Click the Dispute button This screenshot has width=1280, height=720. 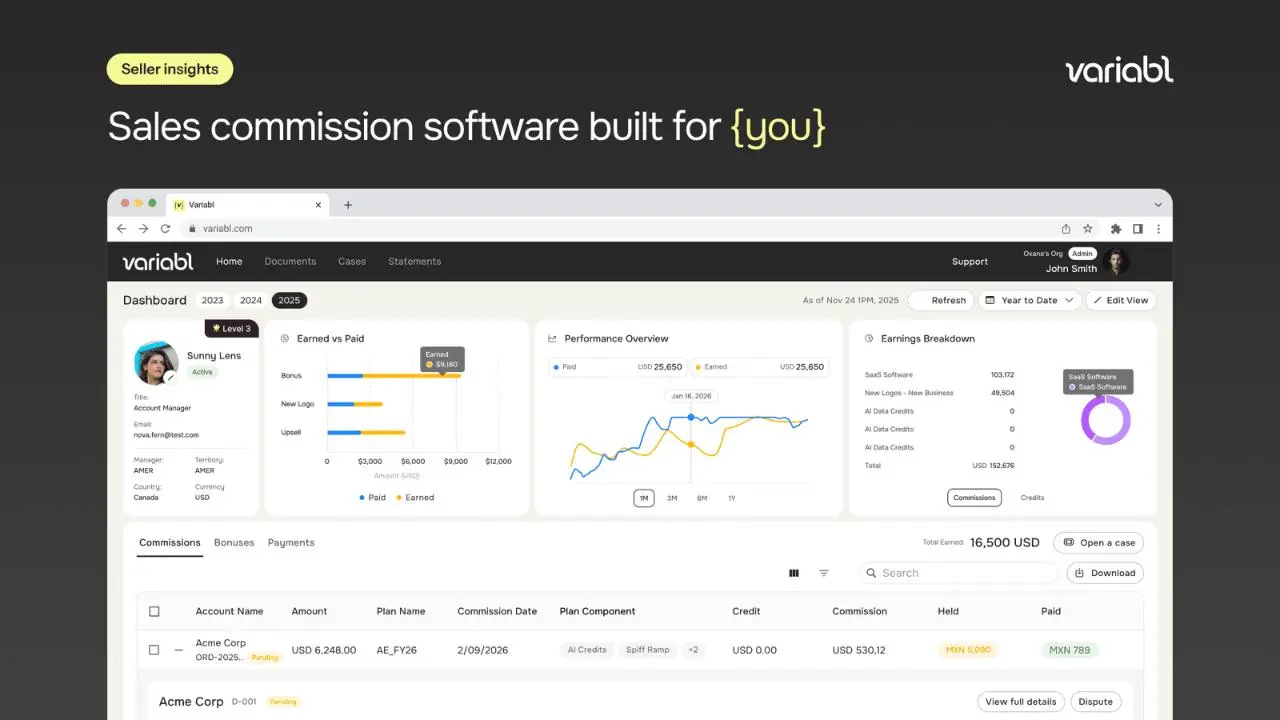1096,702
